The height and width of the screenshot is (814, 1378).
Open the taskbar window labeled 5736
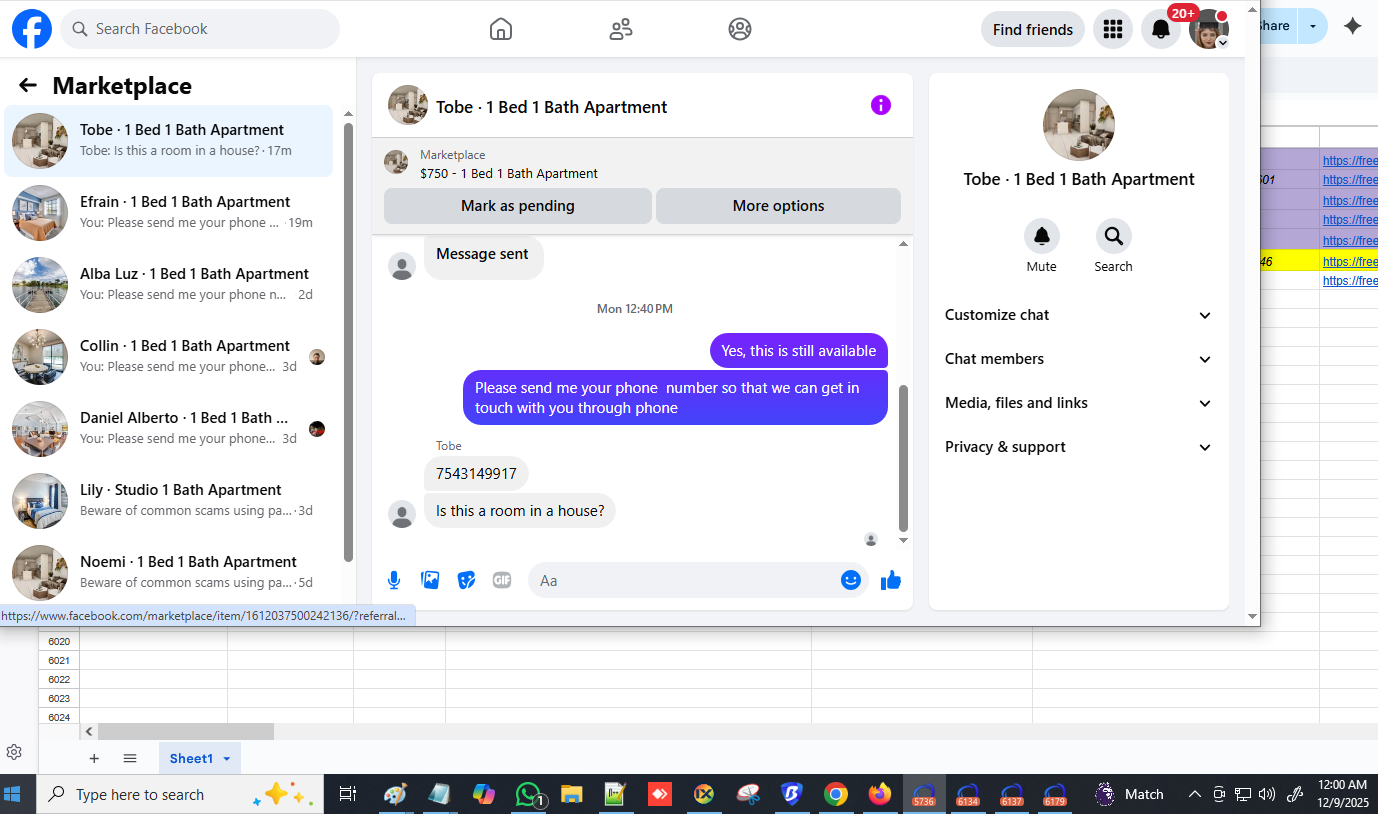coord(924,794)
